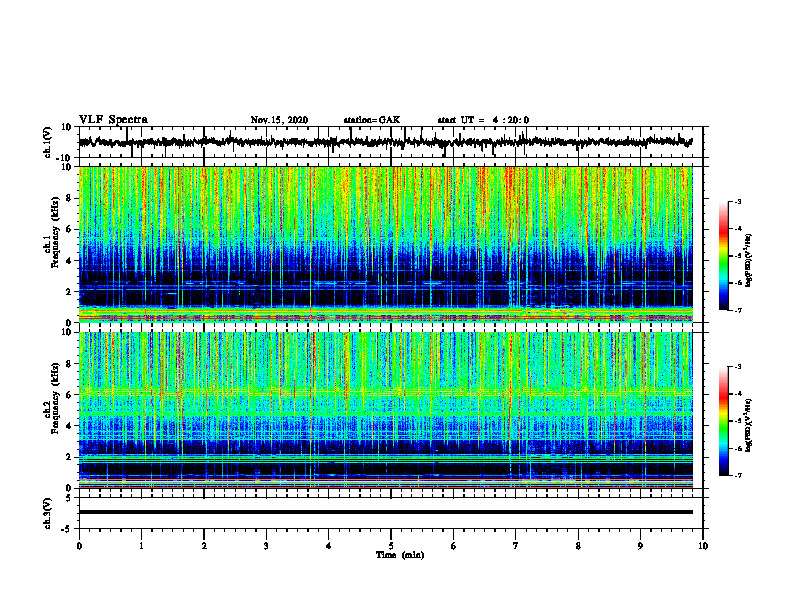Click the time axis tick label "5"
792x612 pixels.
pyautogui.click(x=391, y=546)
